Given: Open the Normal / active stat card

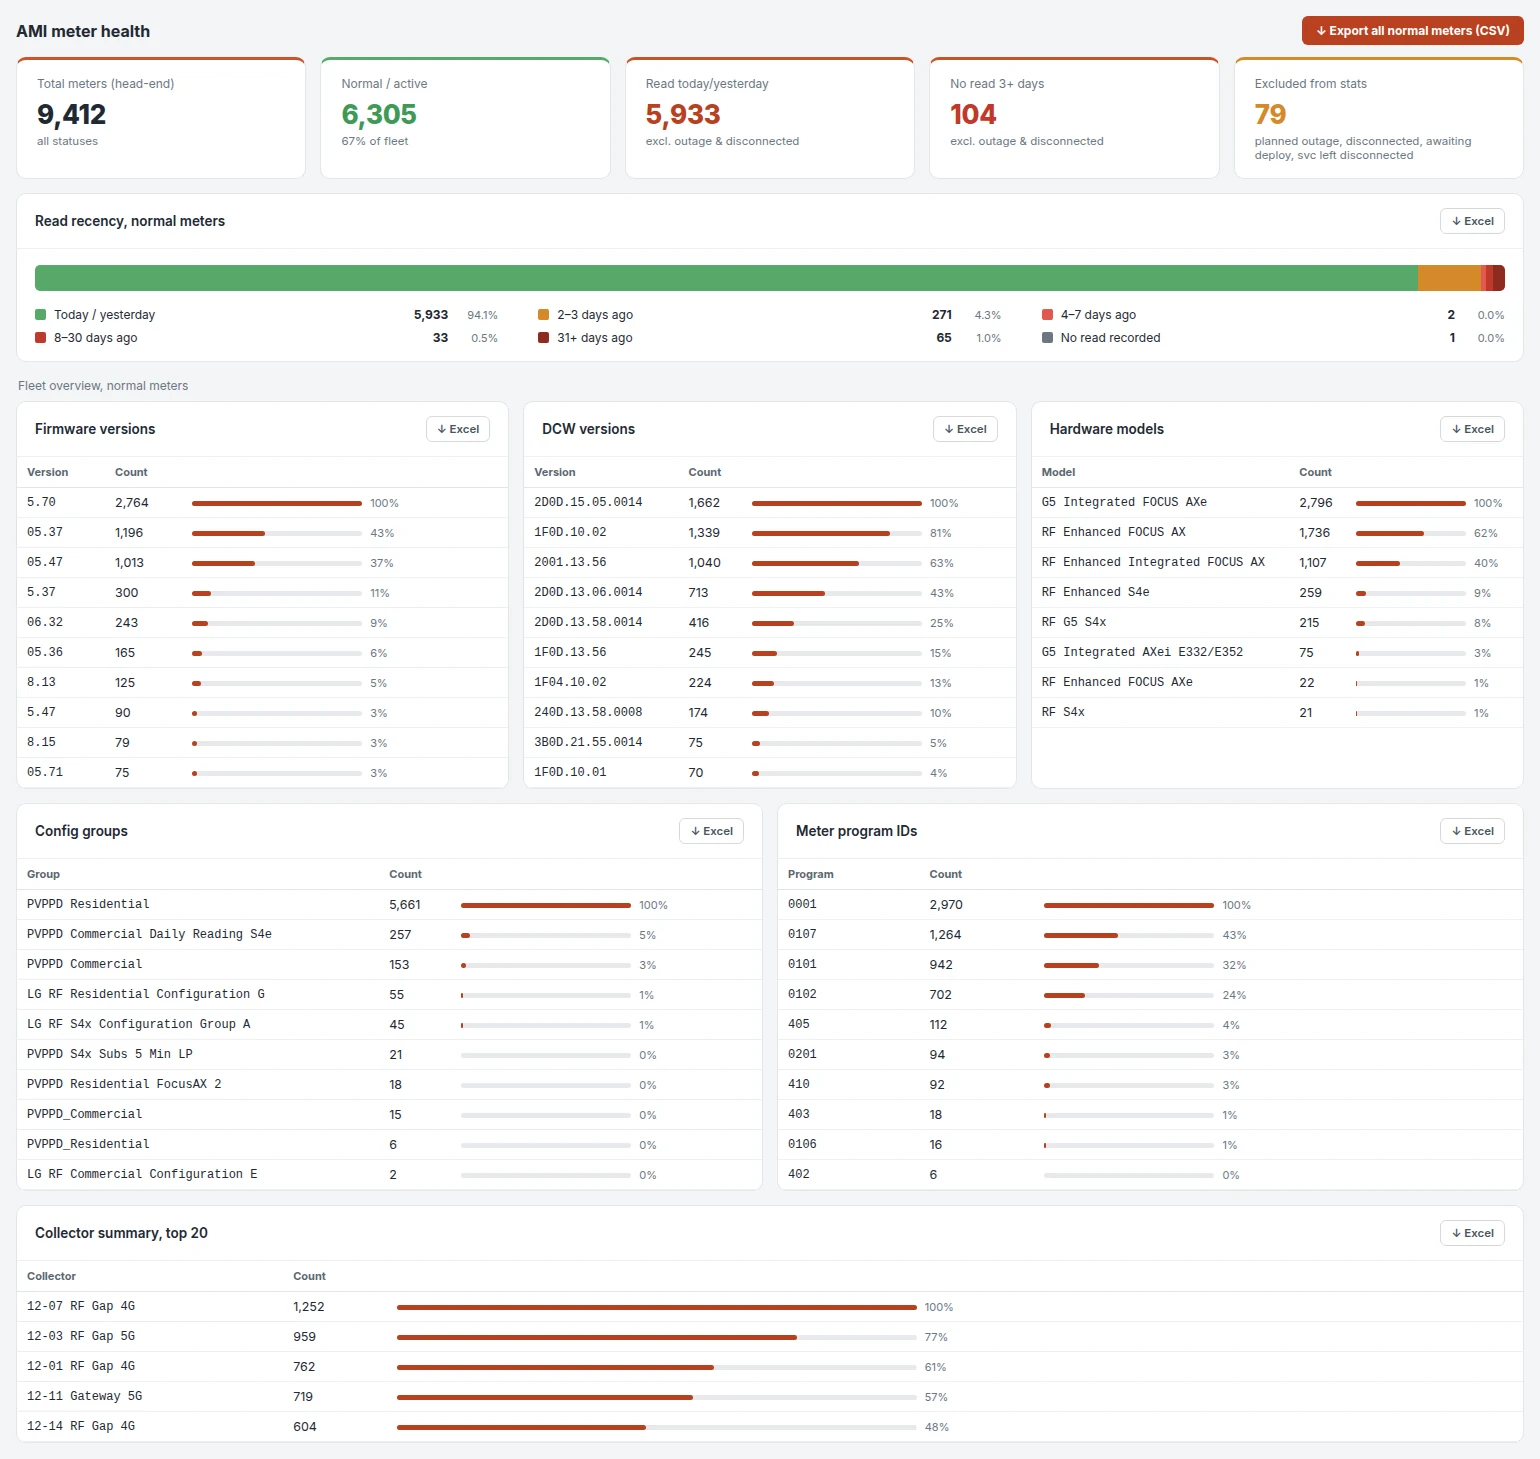Looking at the screenshot, I should tap(465, 118).
